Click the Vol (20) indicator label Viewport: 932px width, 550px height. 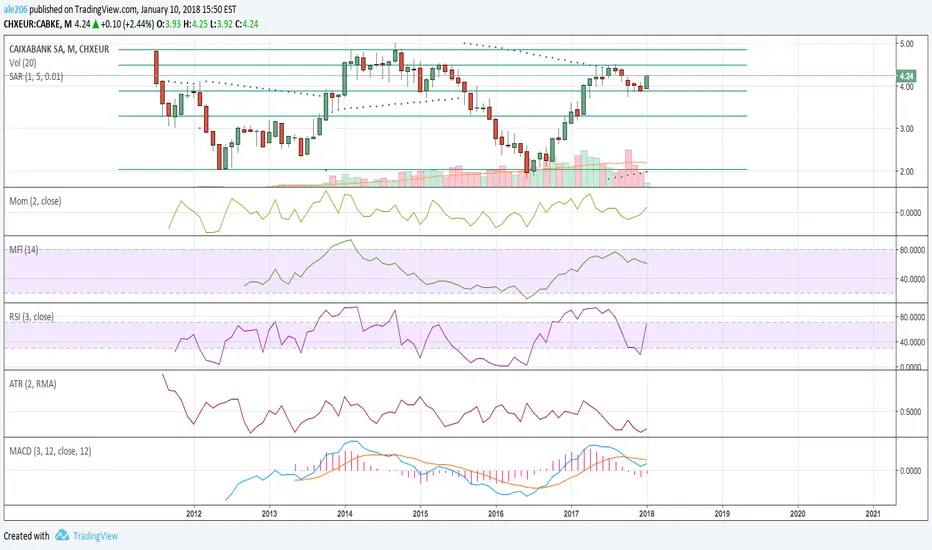[23, 63]
